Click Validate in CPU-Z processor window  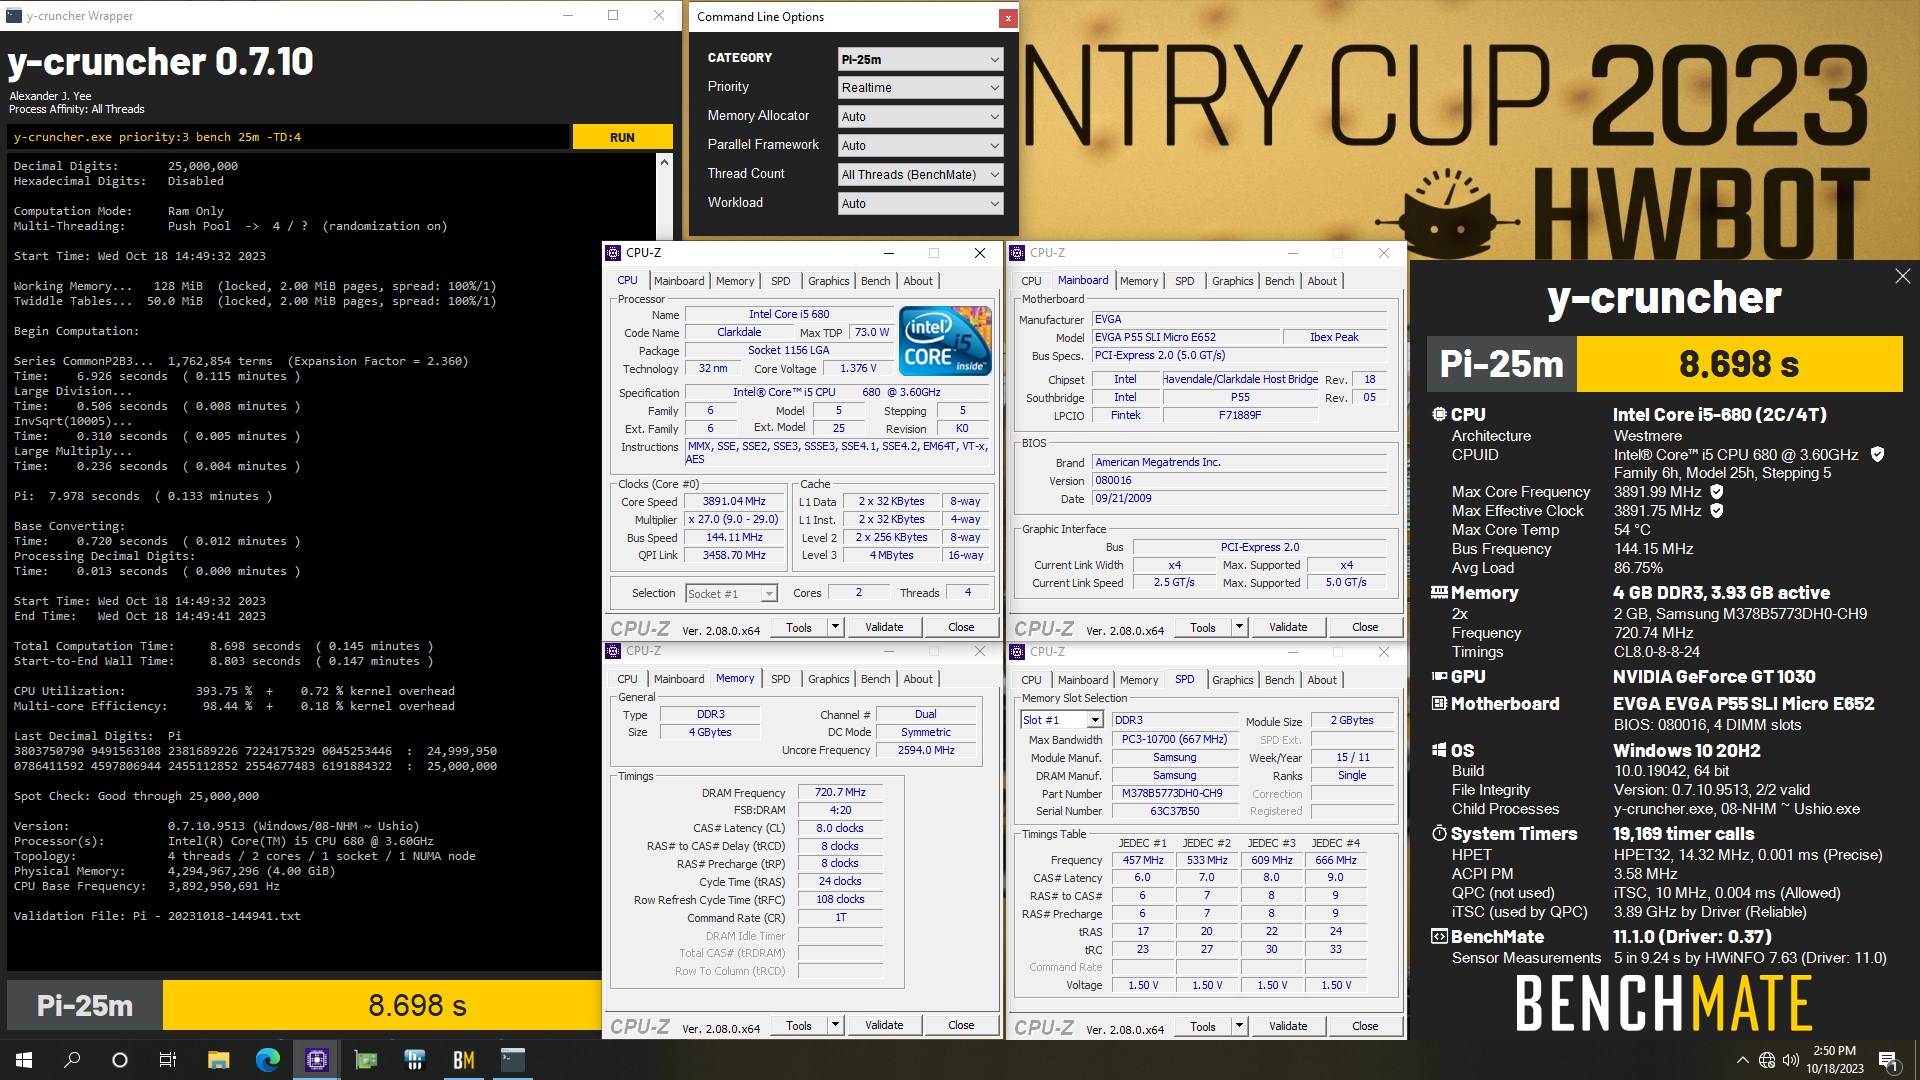pos(884,627)
